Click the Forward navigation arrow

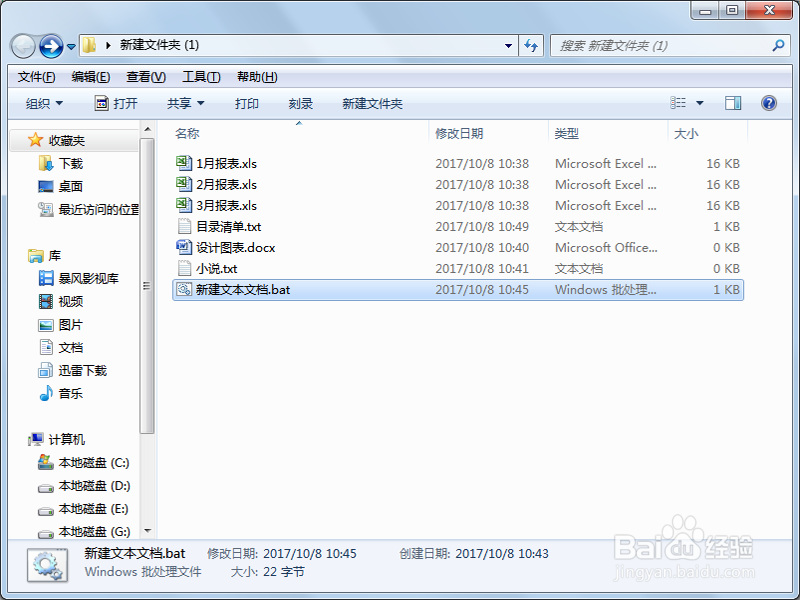point(52,46)
